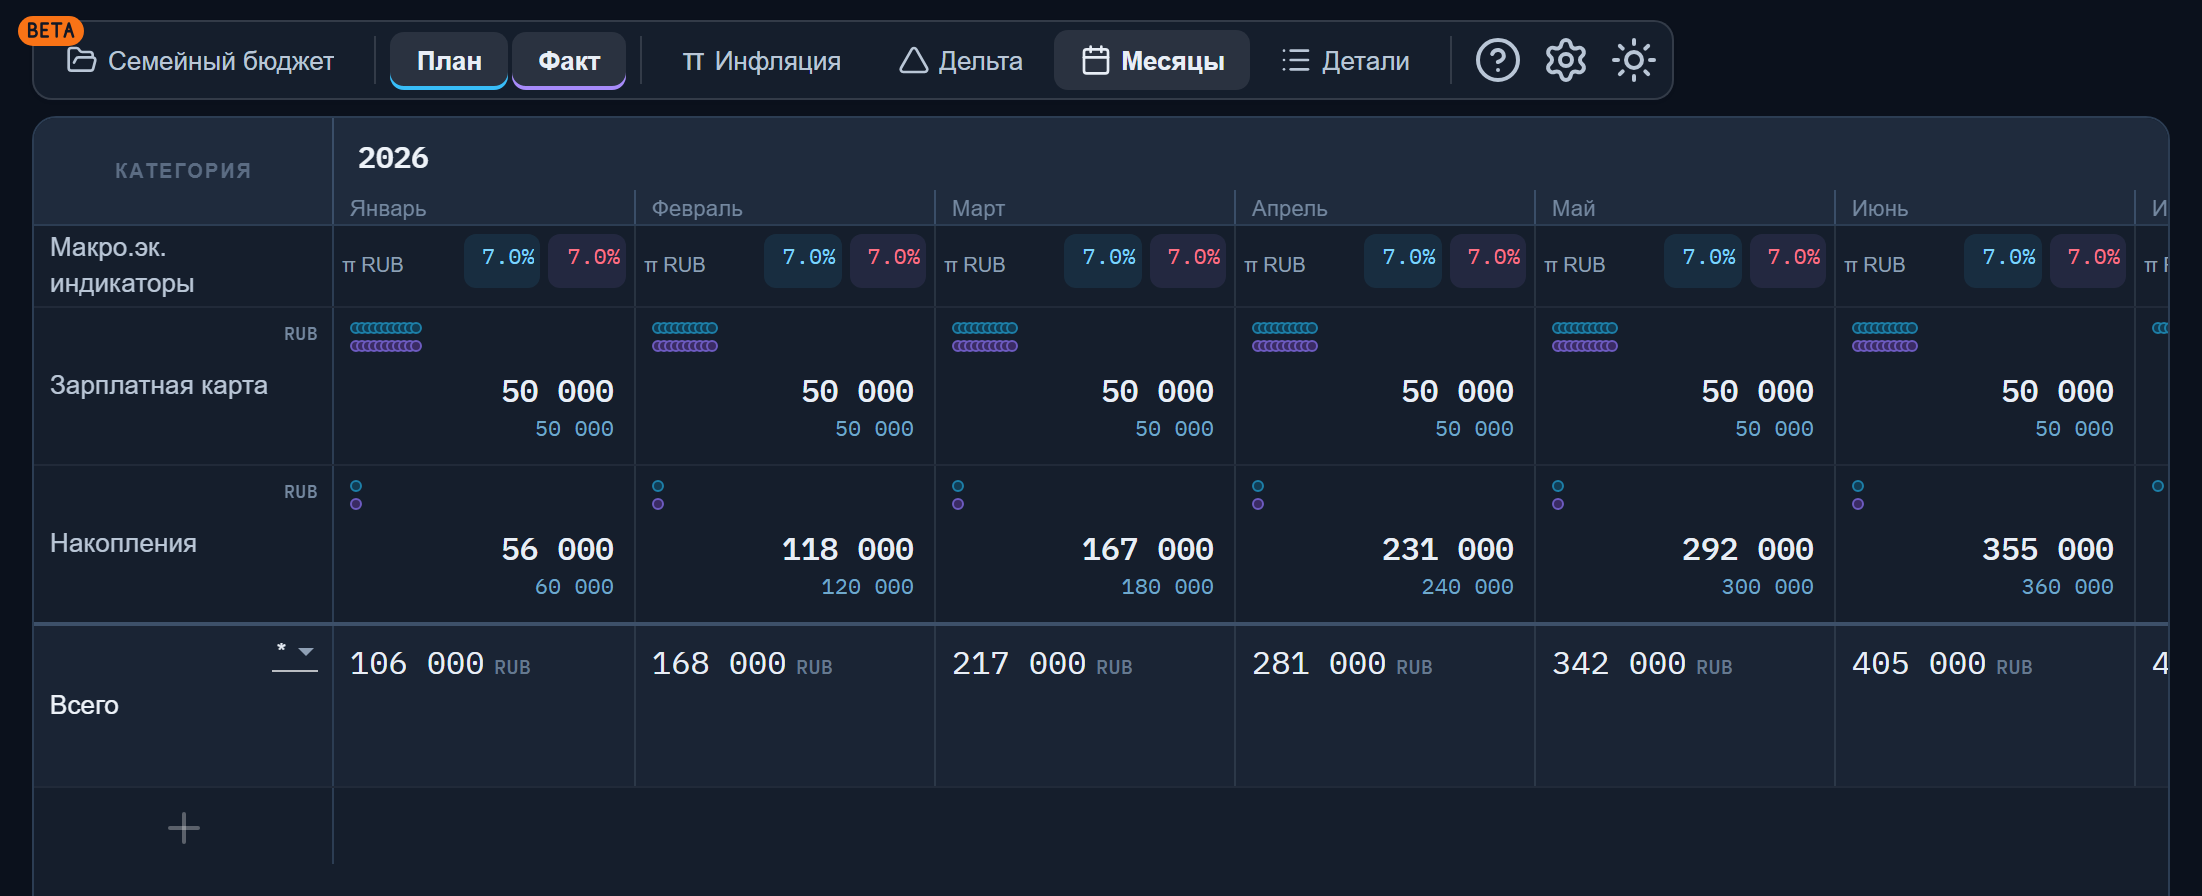Click π RUB indicator in Февраль
This screenshot has height=896, width=2202.
click(x=675, y=265)
